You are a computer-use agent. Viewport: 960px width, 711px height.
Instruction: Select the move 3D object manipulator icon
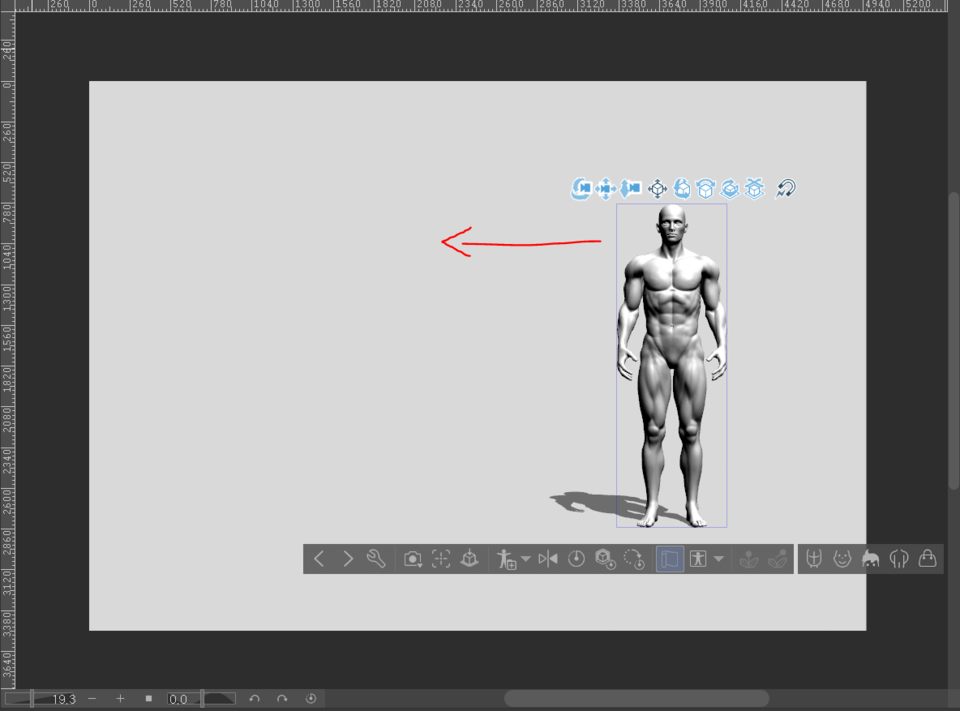658,189
